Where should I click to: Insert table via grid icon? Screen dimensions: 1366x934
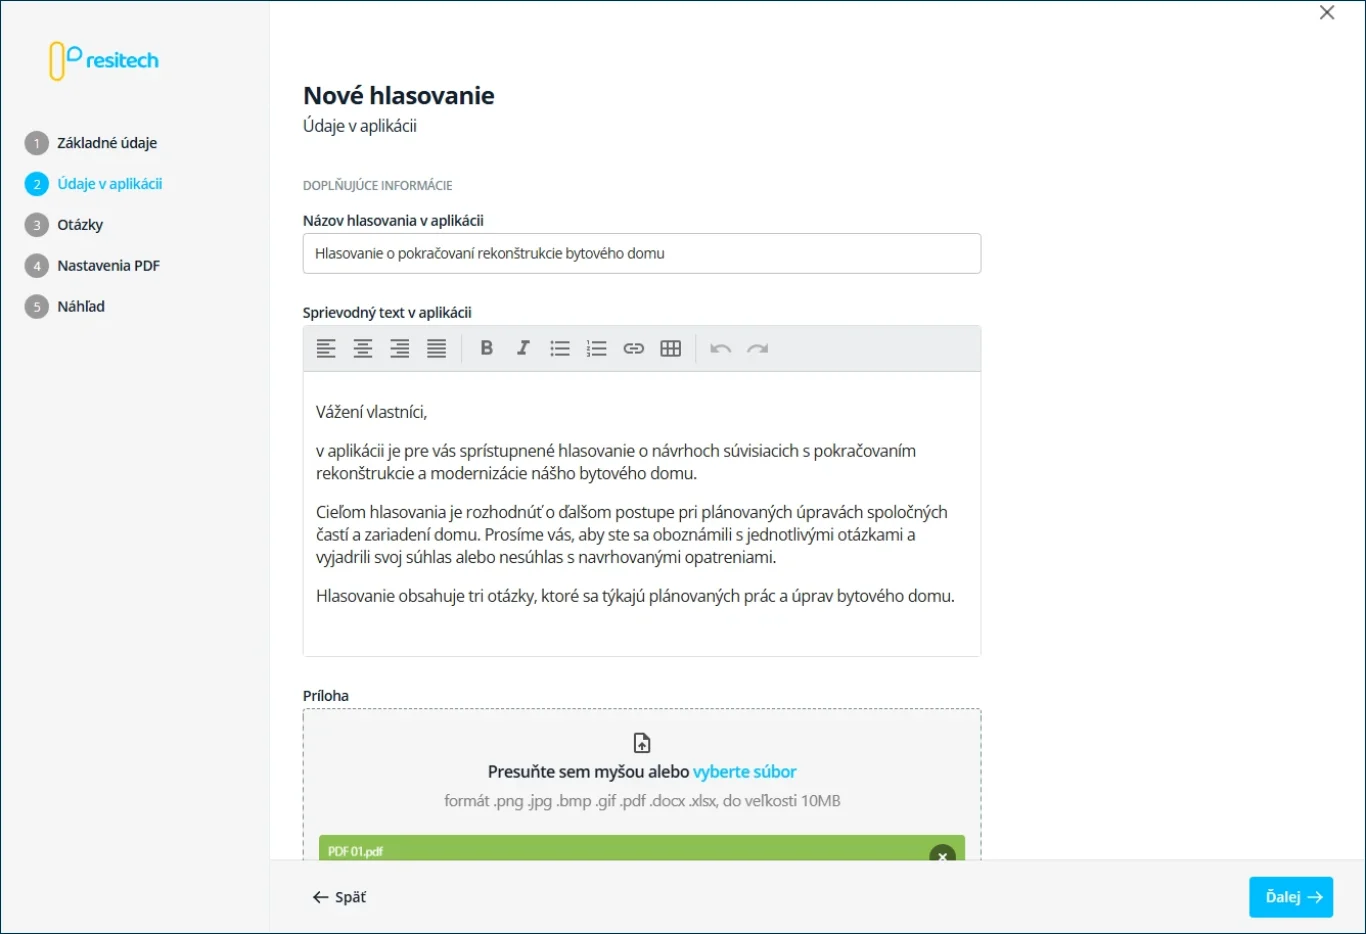671,348
